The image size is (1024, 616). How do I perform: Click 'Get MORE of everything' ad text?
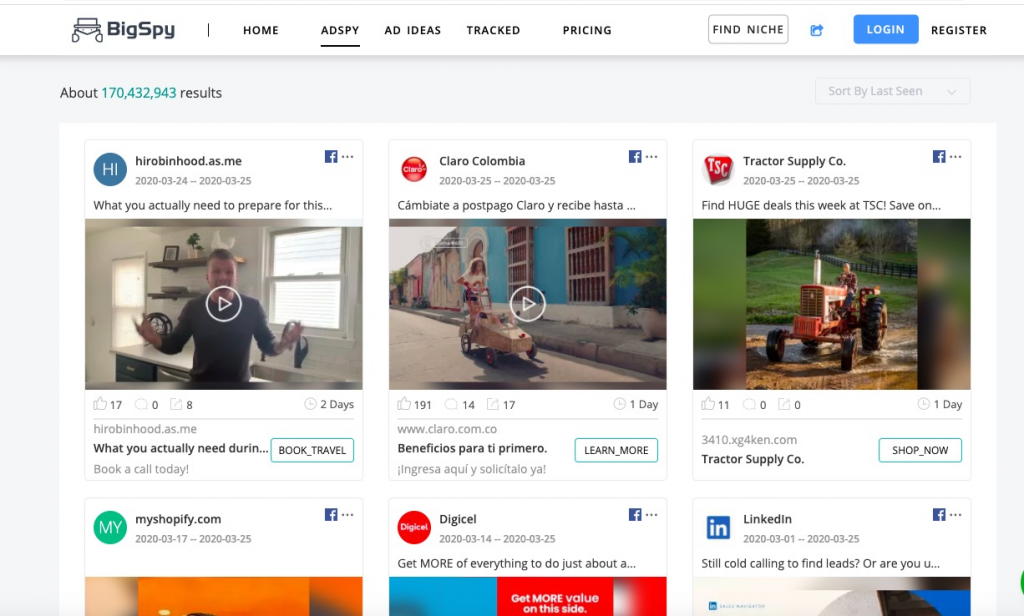pyautogui.click(x=517, y=563)
